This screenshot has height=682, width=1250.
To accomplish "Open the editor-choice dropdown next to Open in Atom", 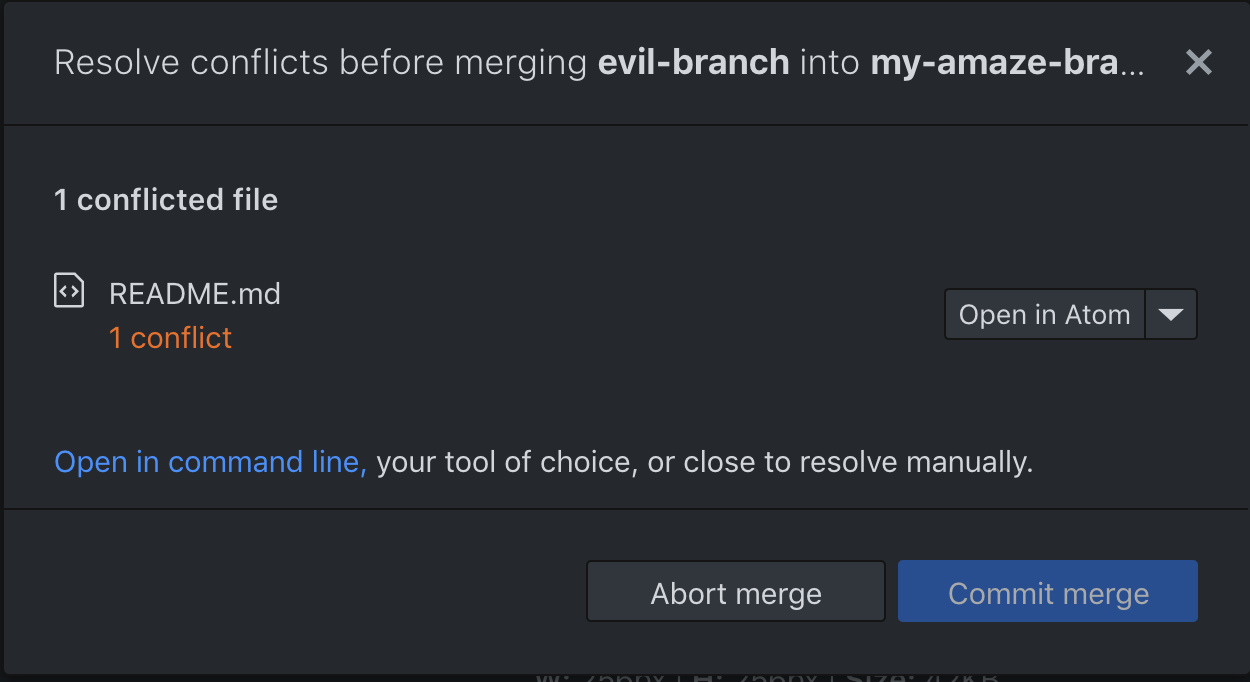I will (1171, 313).
